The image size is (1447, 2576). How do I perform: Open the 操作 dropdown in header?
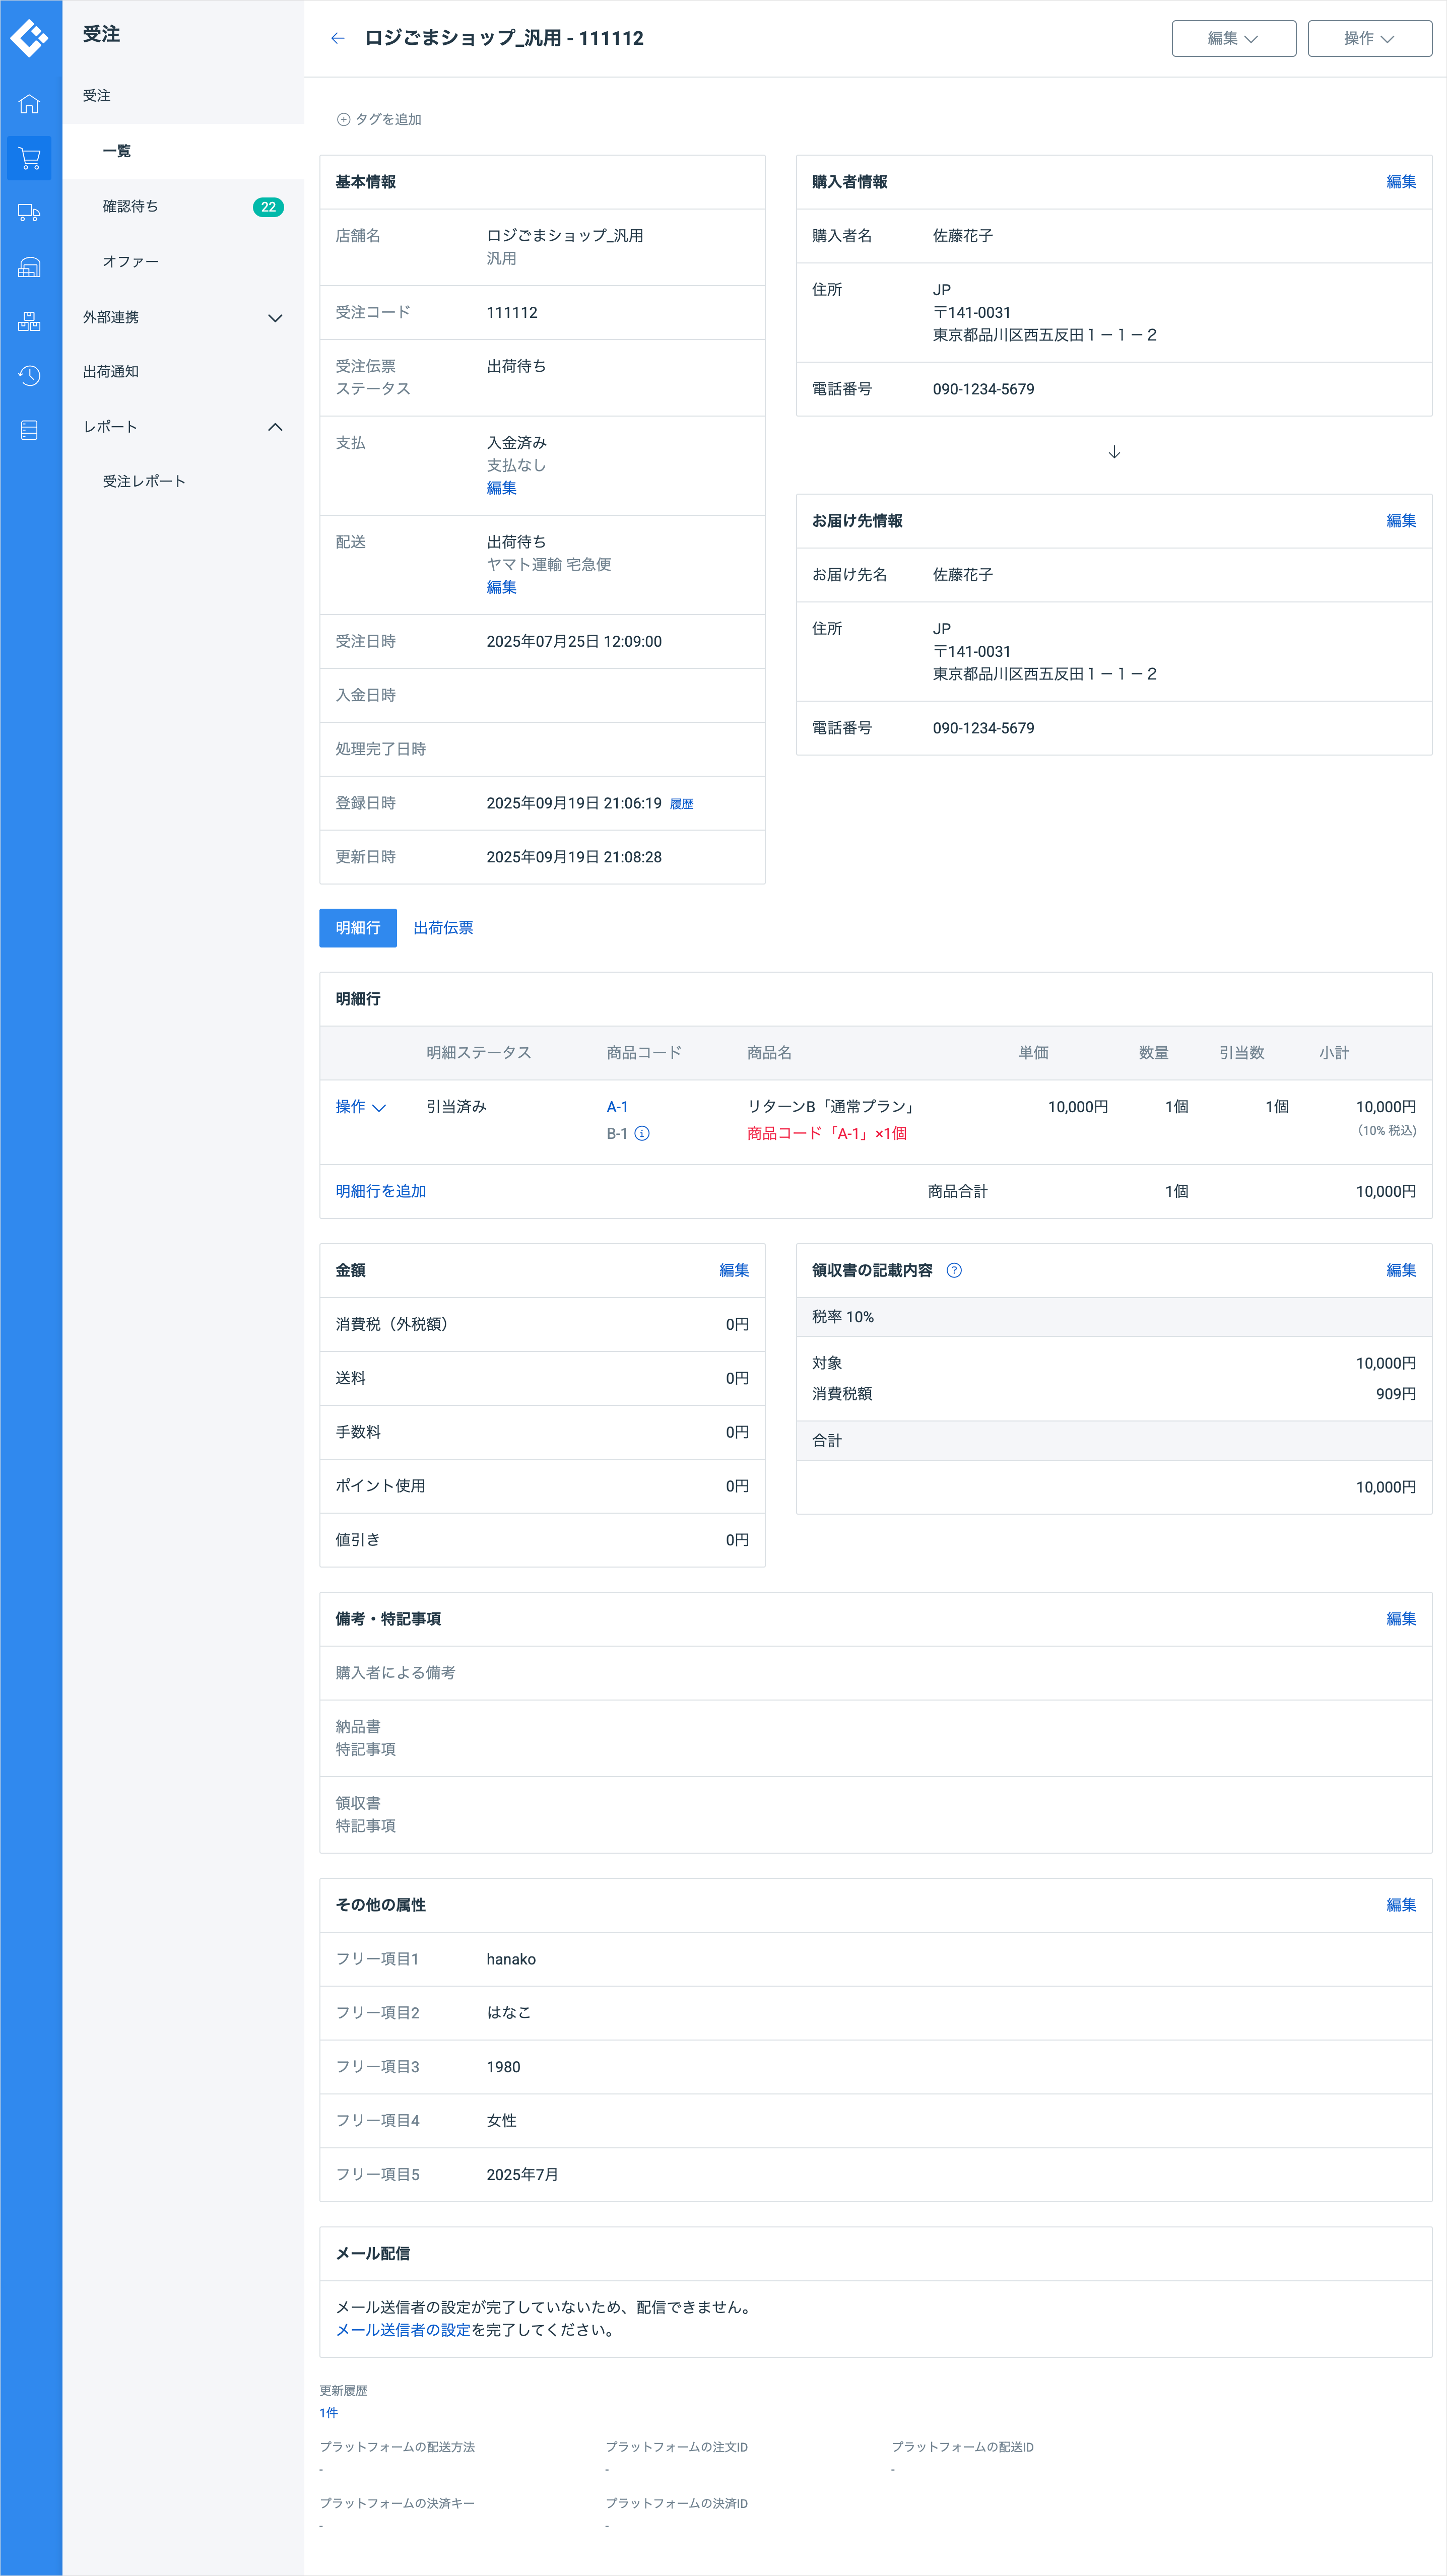pos(1369,38)
